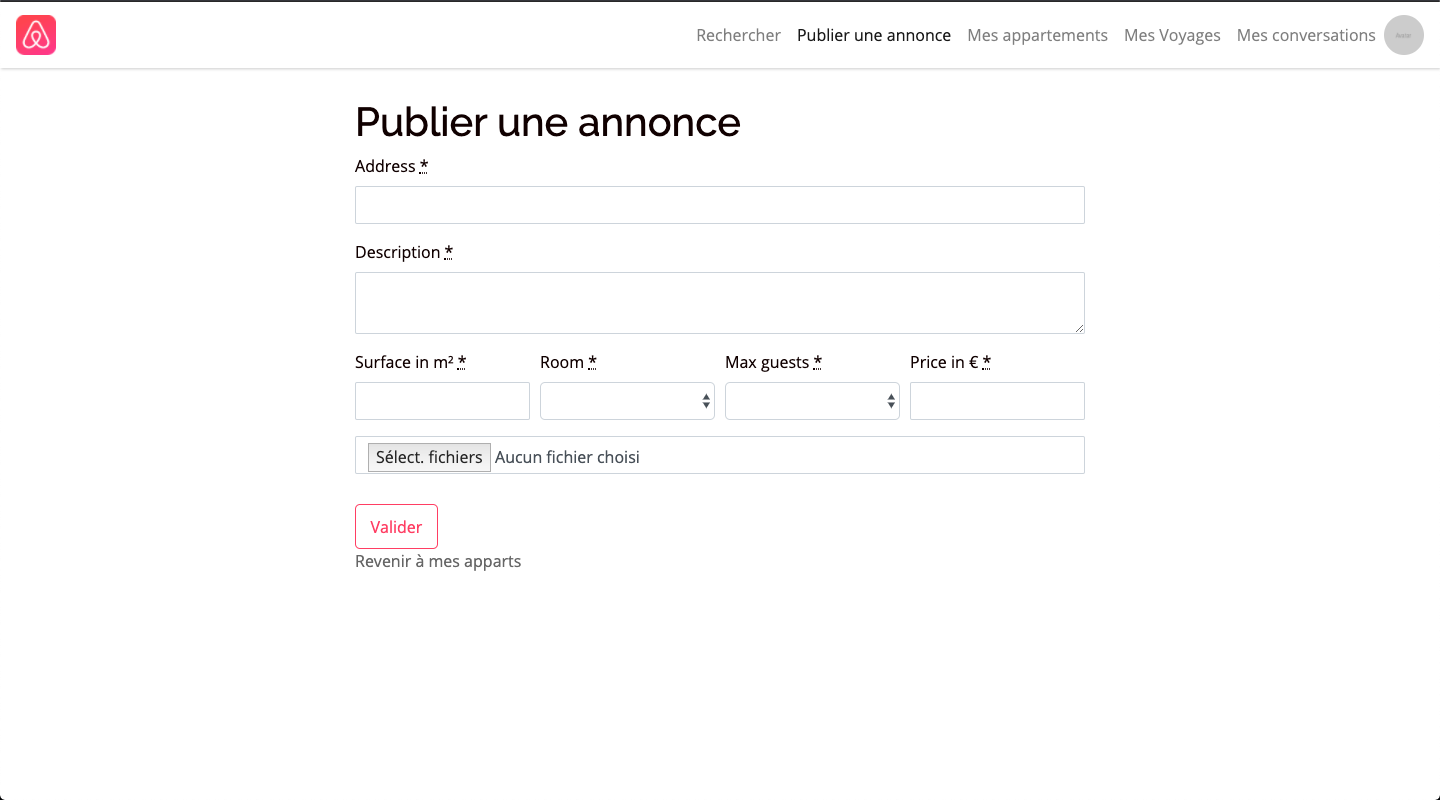1440x800 pixels.
Task: Go to the Rechercher page
Action: tap(738, 35)
